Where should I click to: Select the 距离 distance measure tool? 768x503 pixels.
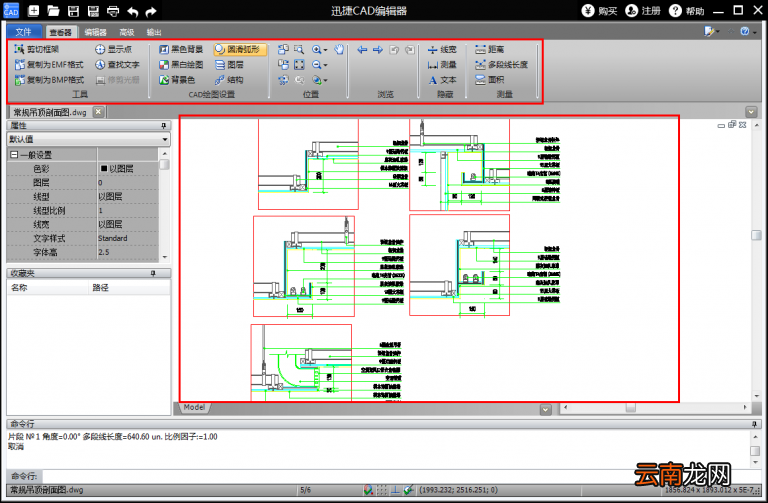click(489, 49)
